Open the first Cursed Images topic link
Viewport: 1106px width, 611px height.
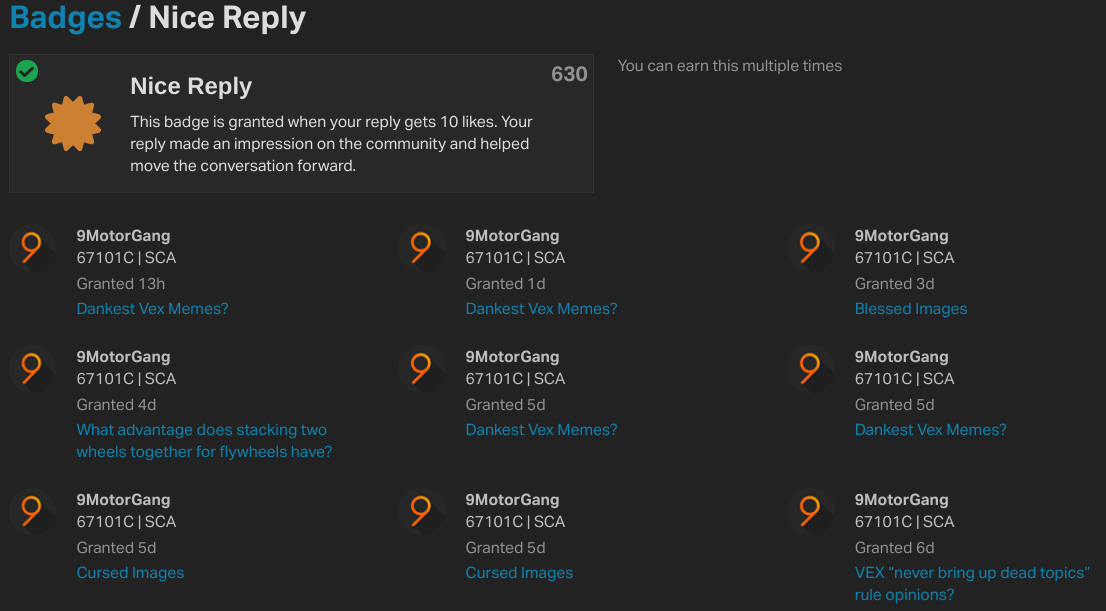pos(130,573)
